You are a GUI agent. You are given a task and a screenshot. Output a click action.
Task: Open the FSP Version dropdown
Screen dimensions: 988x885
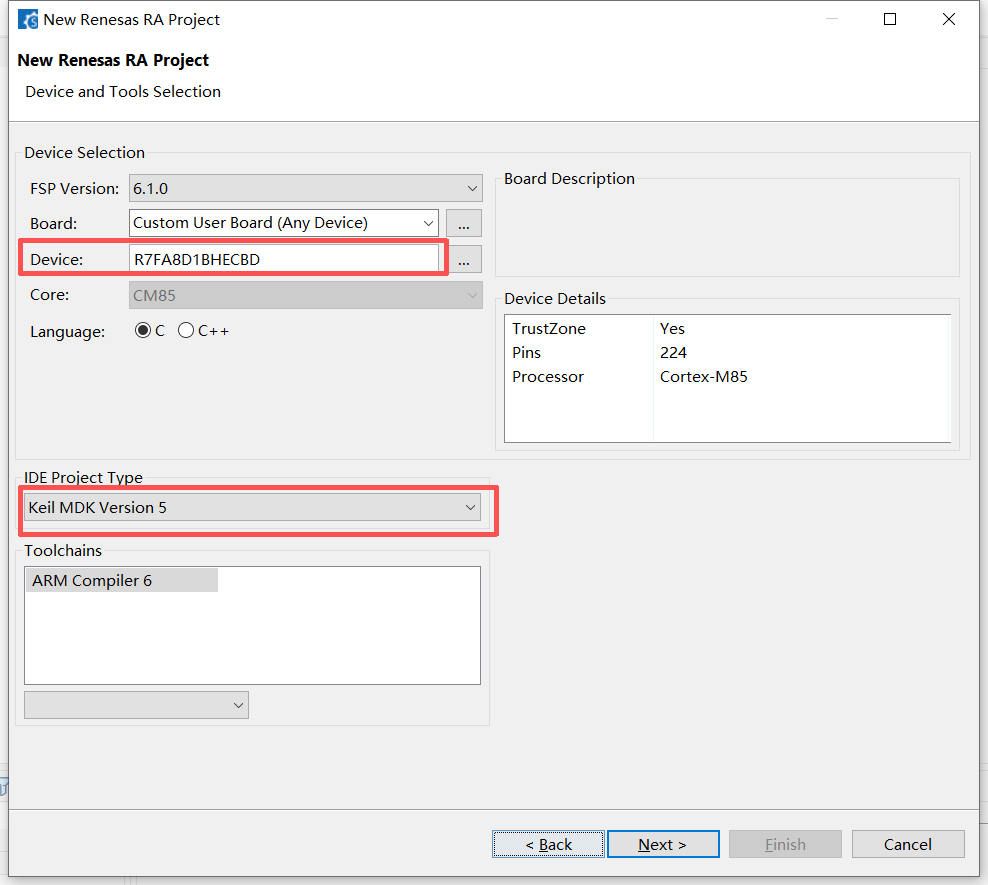[306, 188]
